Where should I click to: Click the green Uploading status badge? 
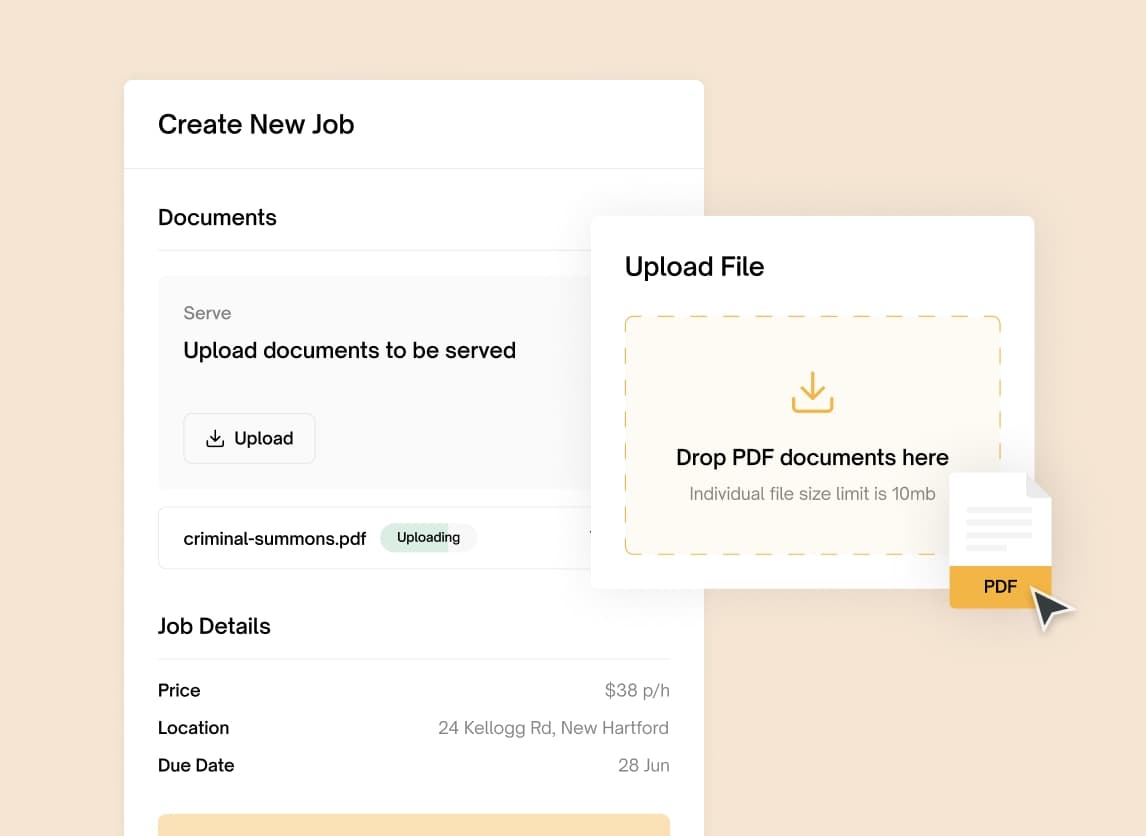(428, 538)
